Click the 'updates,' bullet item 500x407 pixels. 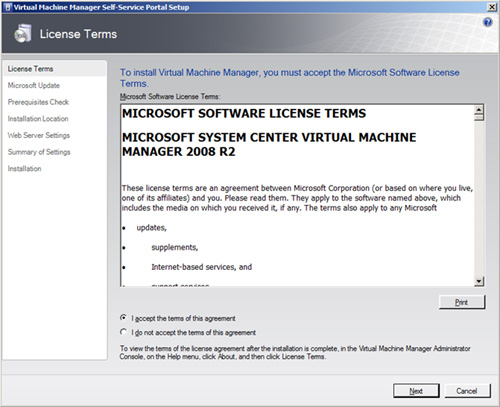pyautogui.click(x=151, y=228)
